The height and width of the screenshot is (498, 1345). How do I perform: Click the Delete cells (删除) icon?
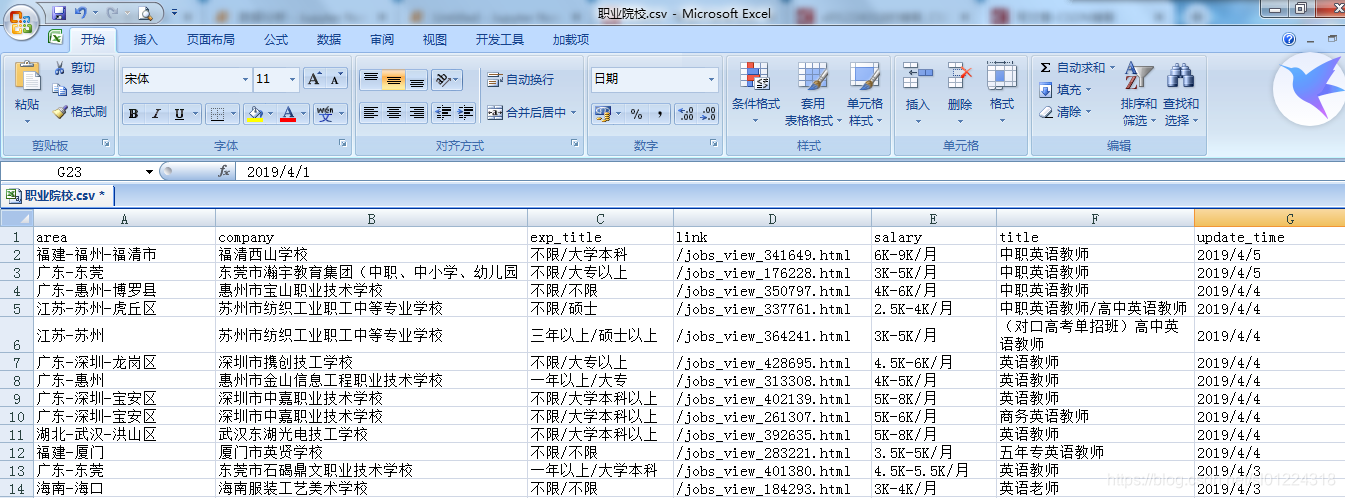(x=960, y=77)
